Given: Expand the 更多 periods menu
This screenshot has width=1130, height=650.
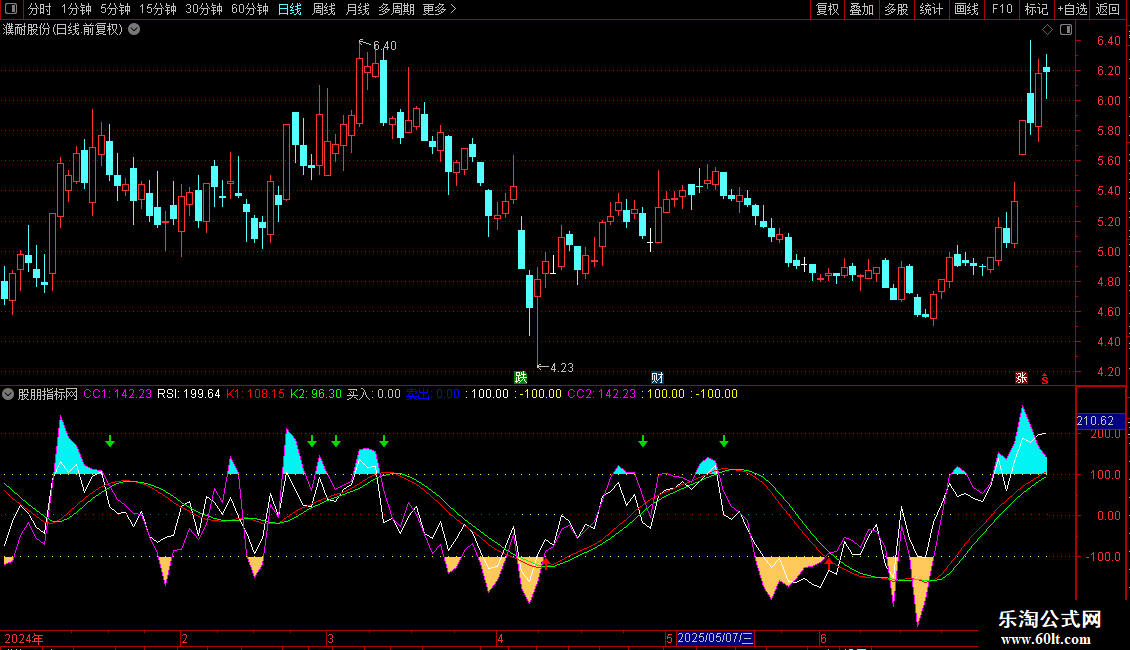Looking at the screenshot, I should pos(439,9).
